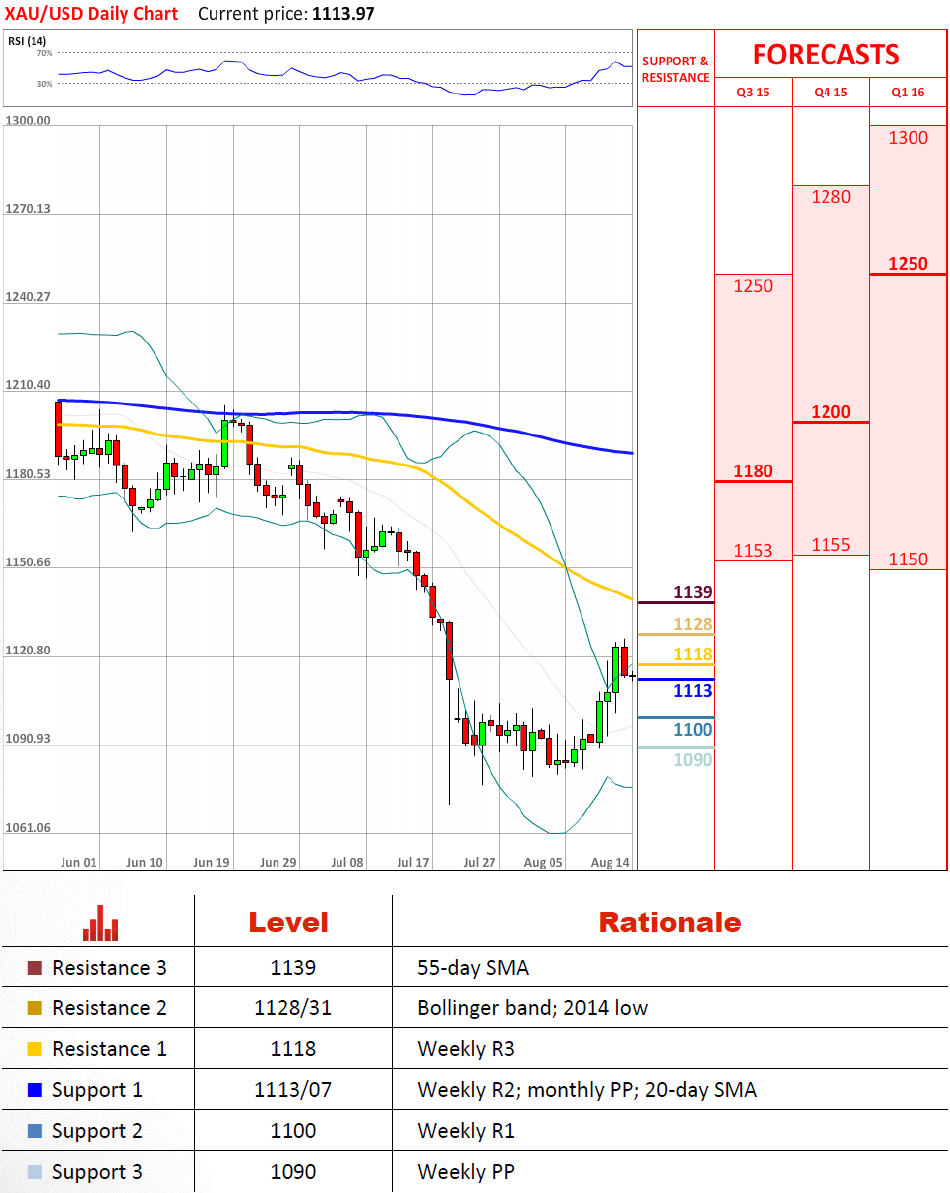Click the 1150 value in Q1 16

[908, 559]
